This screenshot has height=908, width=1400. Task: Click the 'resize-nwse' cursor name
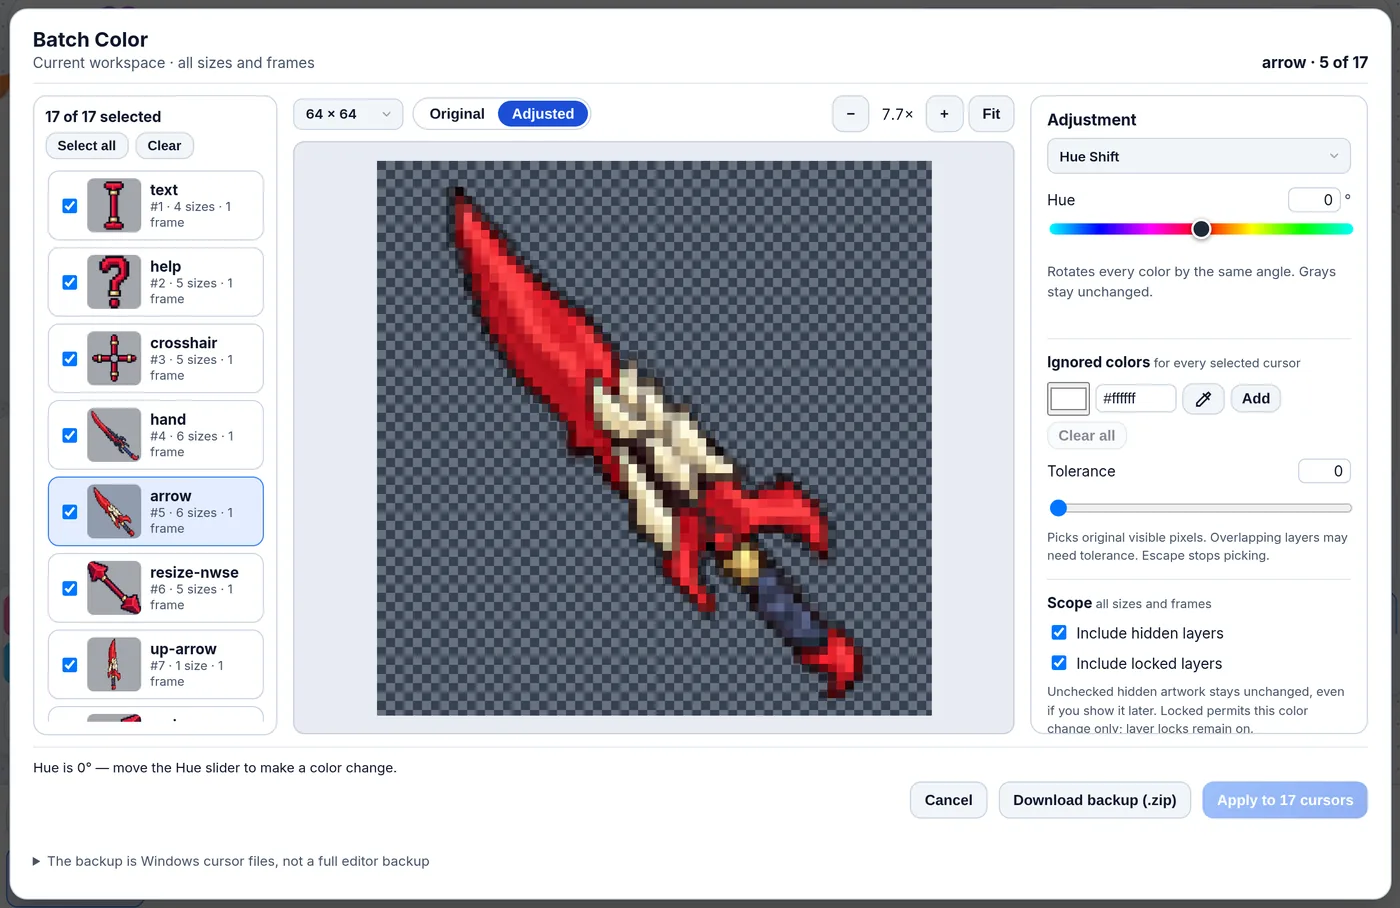[194, 572]
